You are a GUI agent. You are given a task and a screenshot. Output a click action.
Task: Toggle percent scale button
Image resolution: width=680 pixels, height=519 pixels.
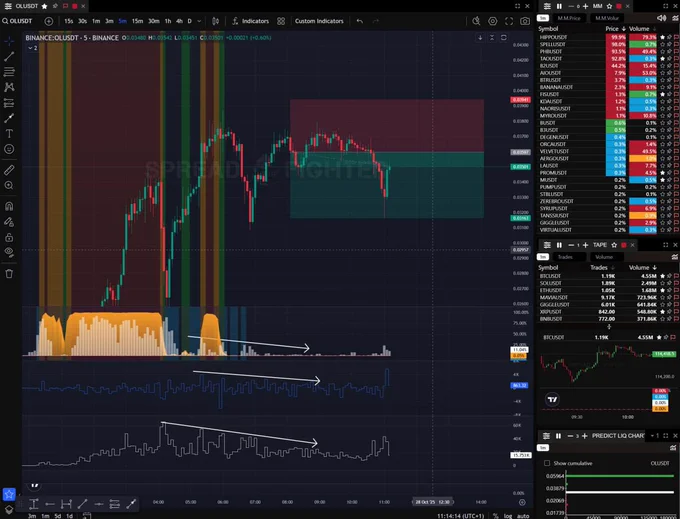click(x=496, y=516)
